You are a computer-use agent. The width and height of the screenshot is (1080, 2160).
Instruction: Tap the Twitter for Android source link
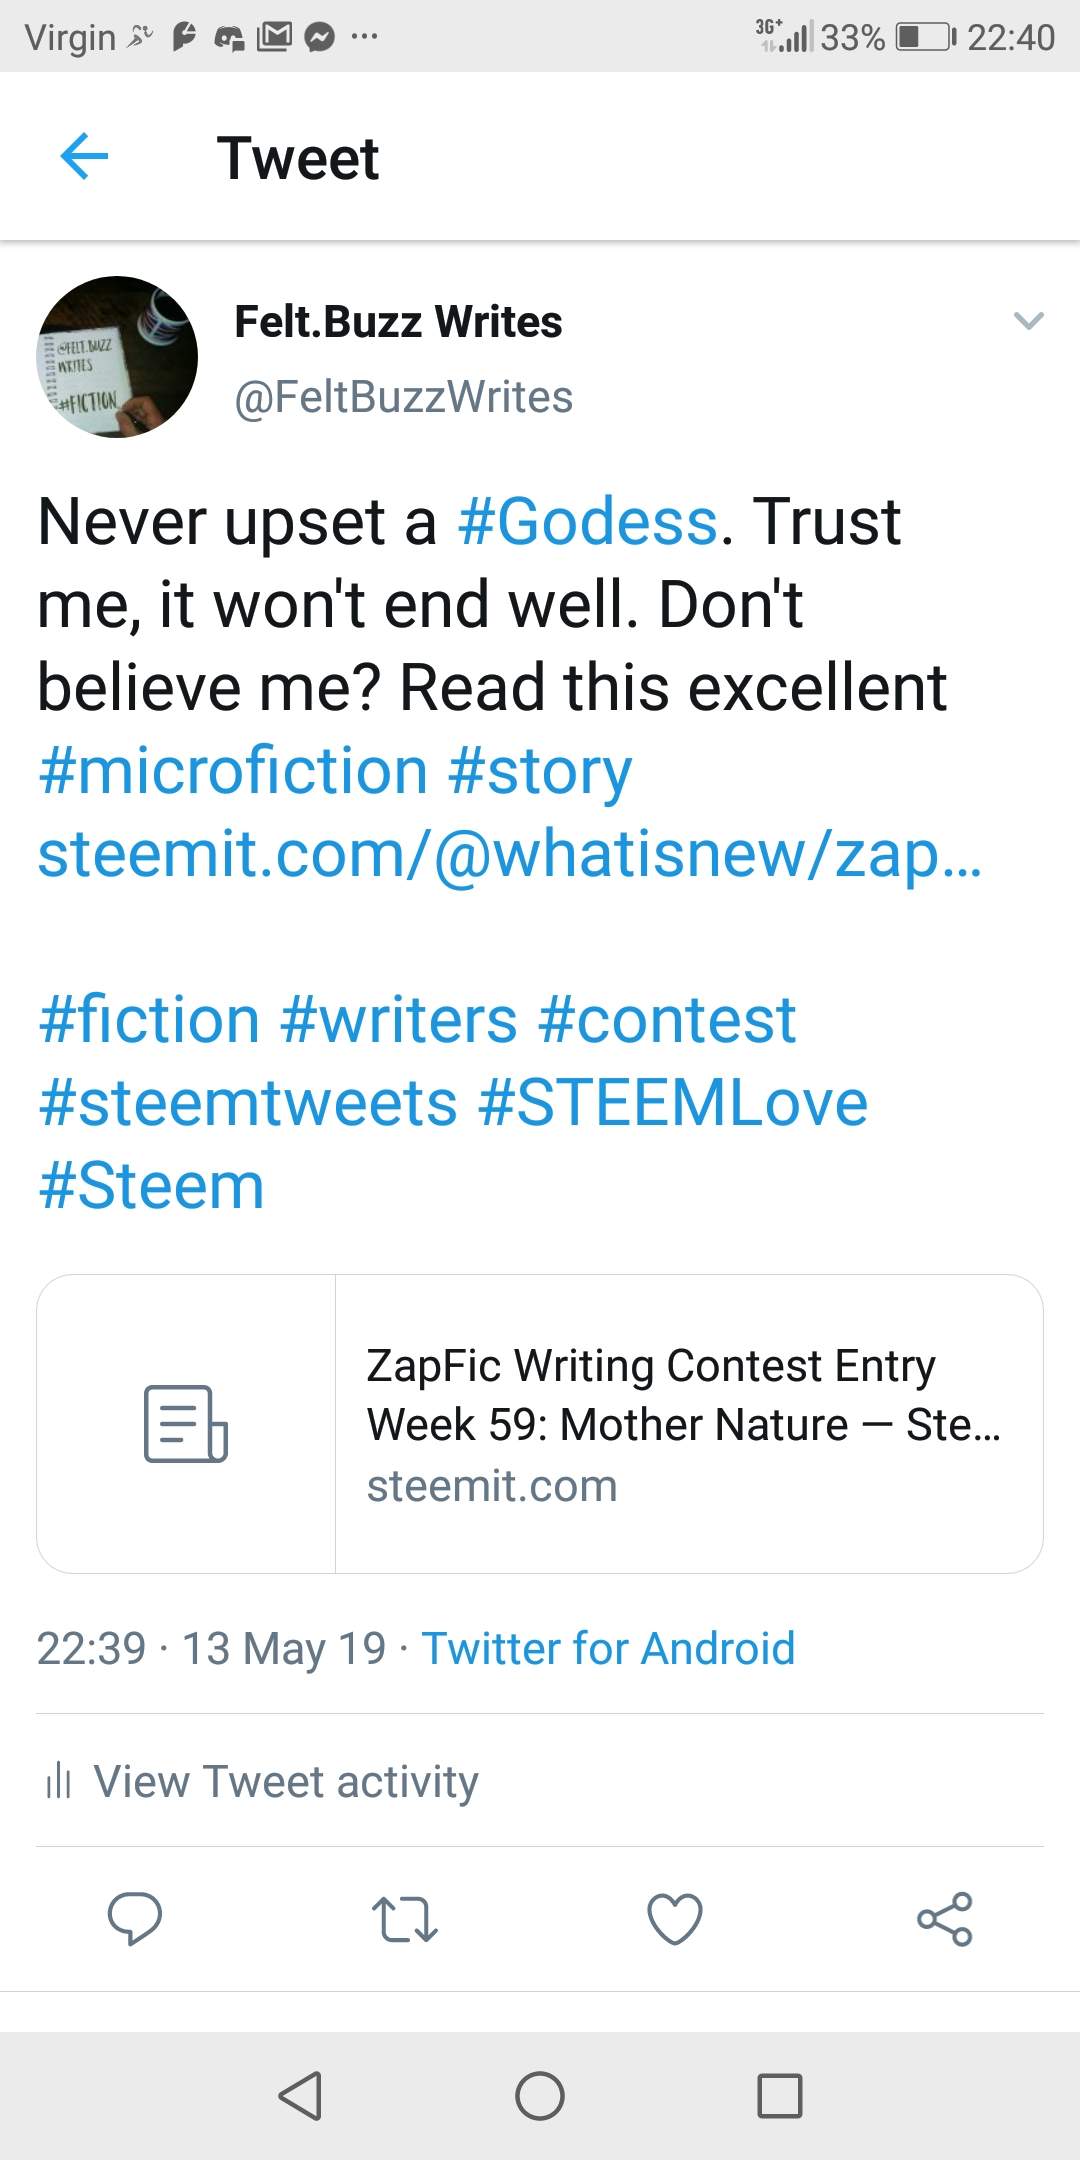[608, 1648]
